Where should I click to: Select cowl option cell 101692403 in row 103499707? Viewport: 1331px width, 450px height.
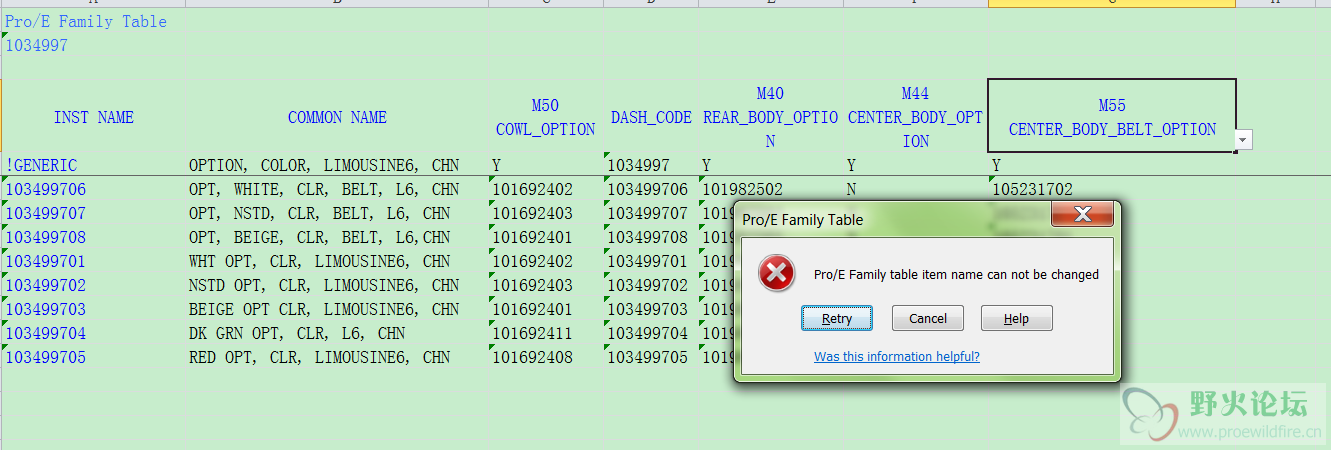tap(546, 213)
